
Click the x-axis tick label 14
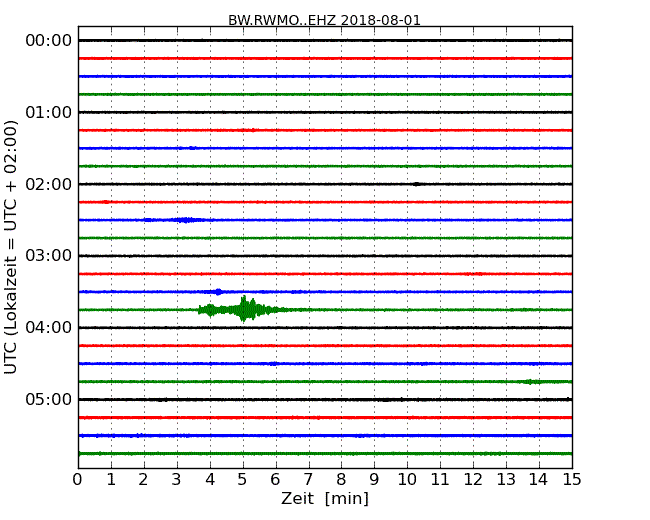coord(538,480)
